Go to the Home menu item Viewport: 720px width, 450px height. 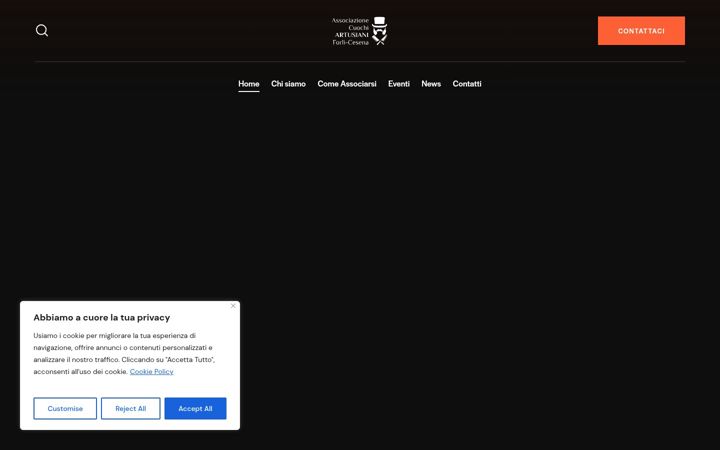pos(249,84)
